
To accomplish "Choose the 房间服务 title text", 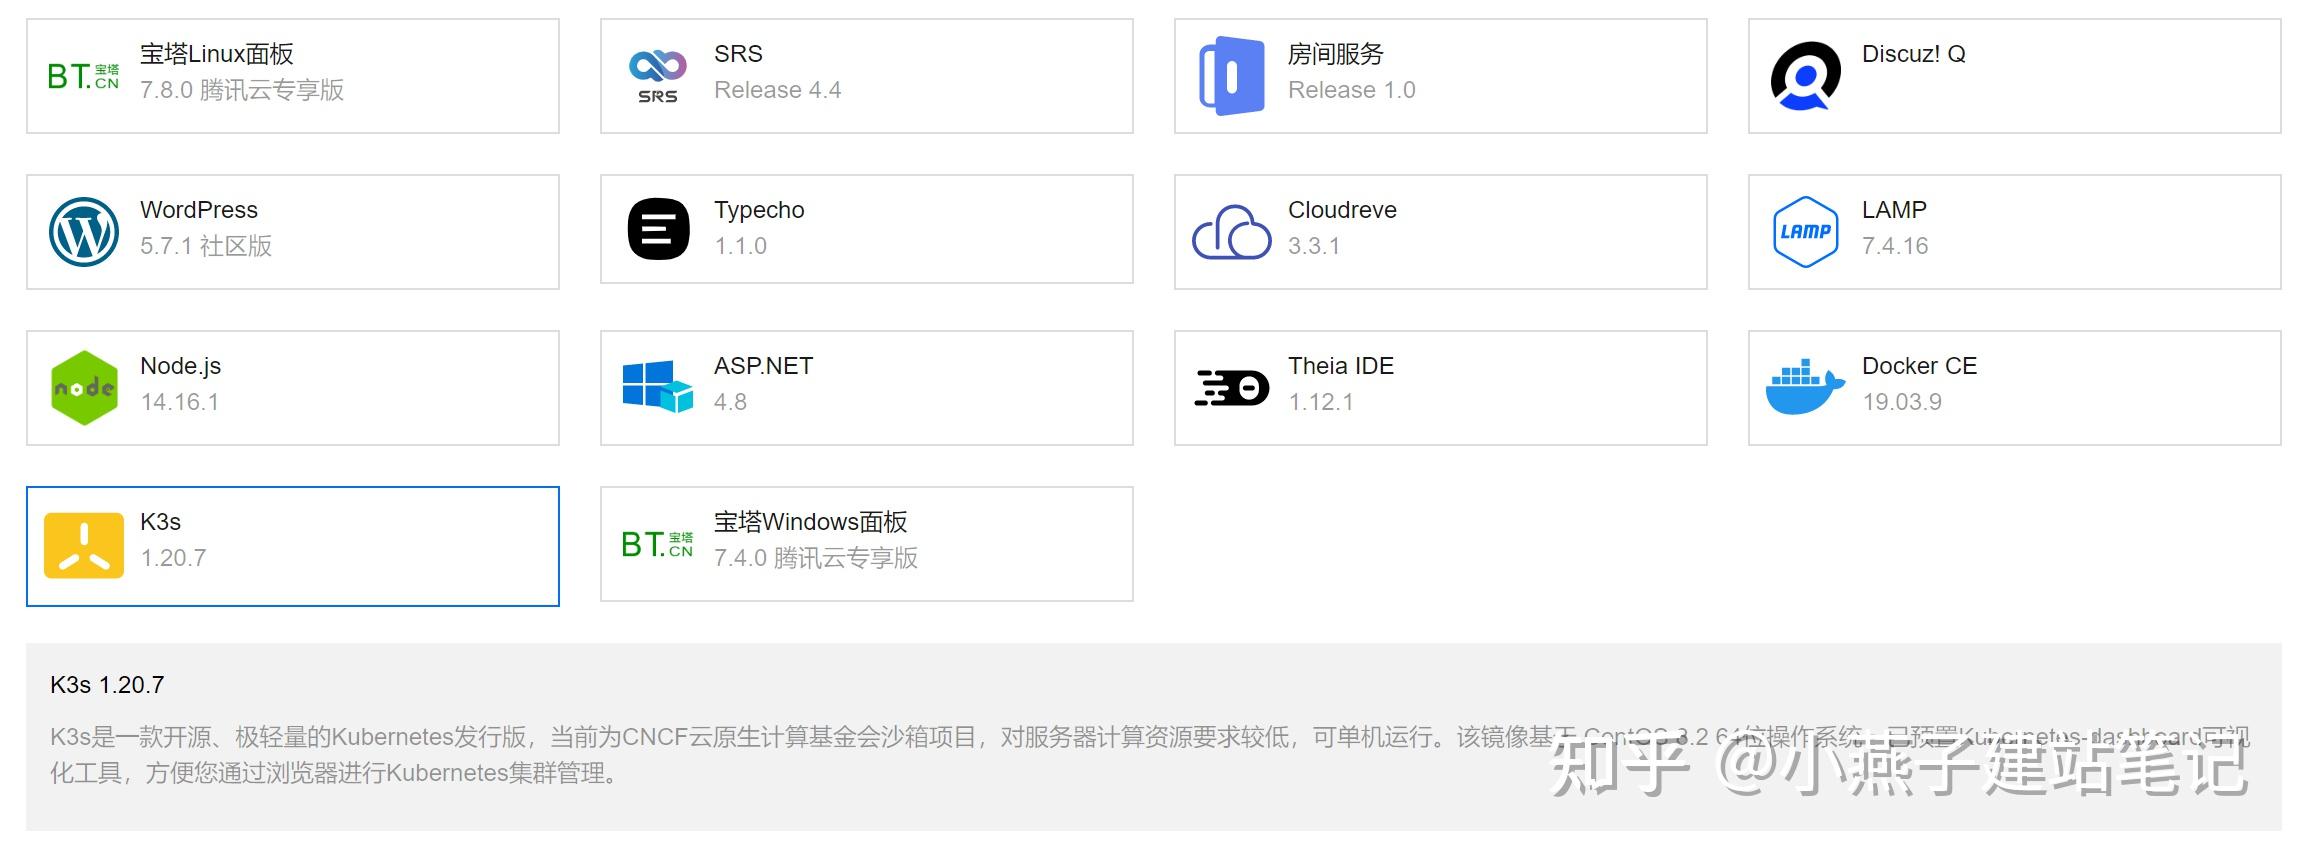I will coord(1336,54).
